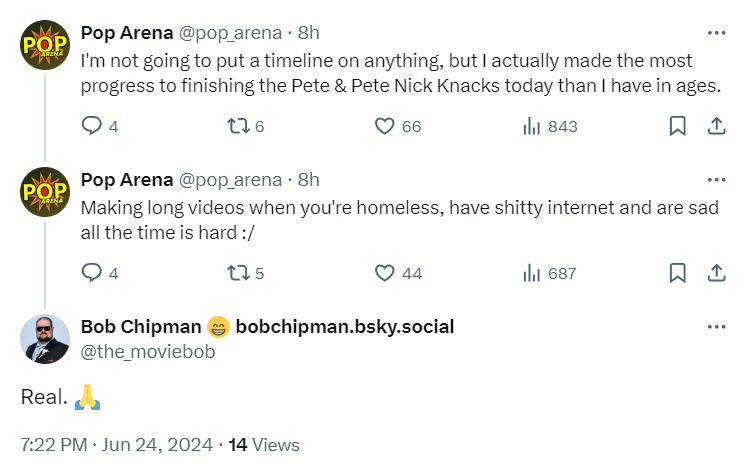Share the first Pop Arena tweet

click(x=716, y=127)
